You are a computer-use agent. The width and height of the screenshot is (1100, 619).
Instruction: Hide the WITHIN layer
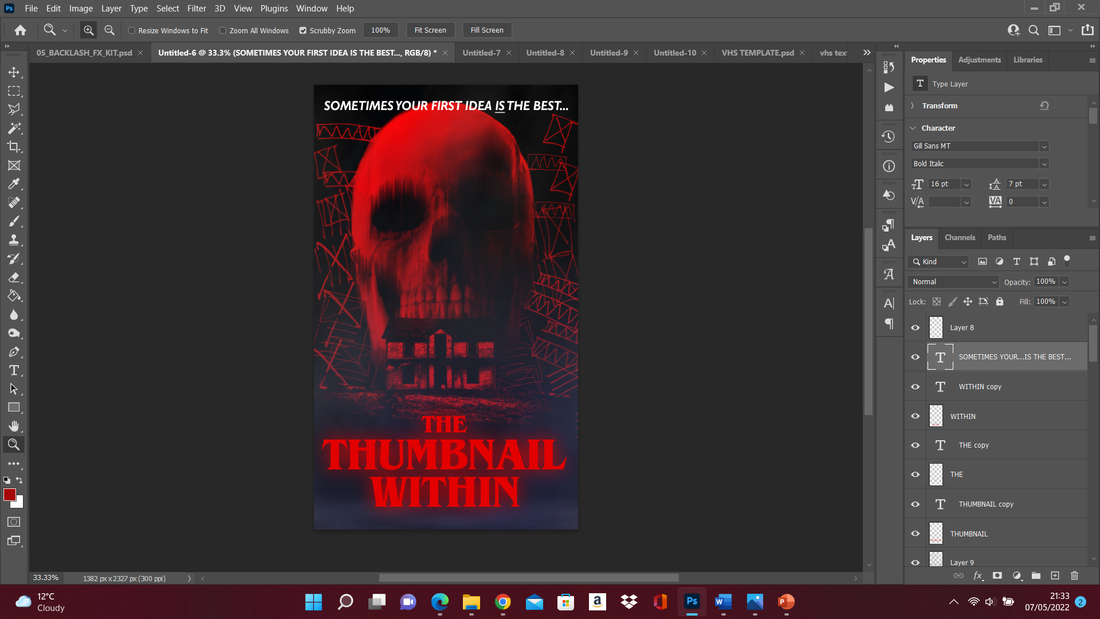click(x=915, y=416)
